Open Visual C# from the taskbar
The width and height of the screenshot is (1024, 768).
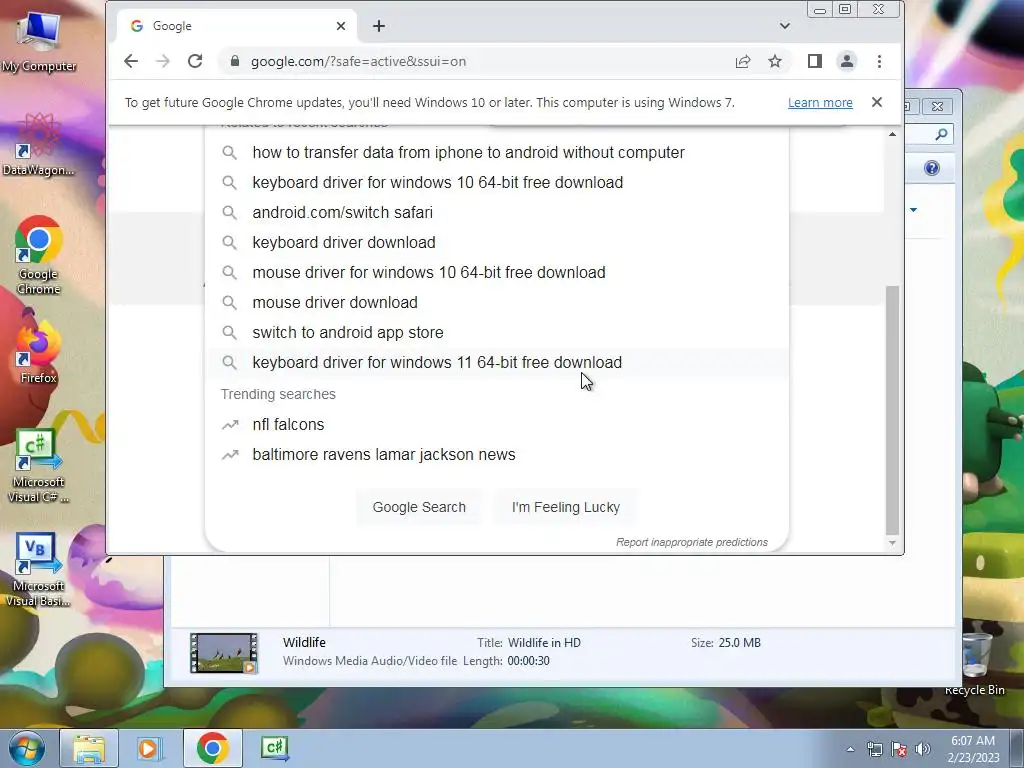[x=274, y=748]
